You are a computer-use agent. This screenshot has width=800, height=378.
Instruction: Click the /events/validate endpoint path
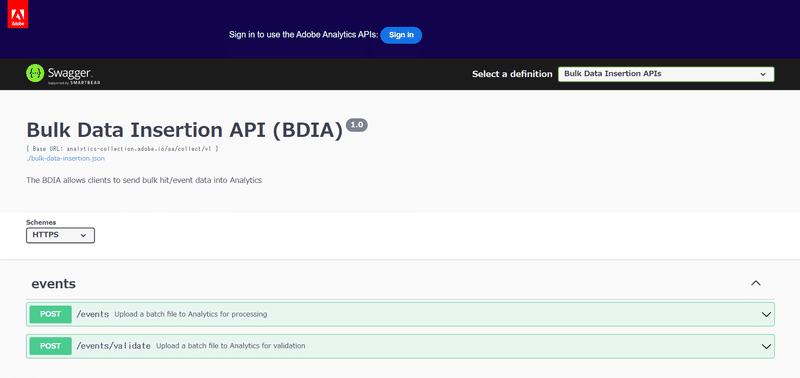[x=113, y=346]
